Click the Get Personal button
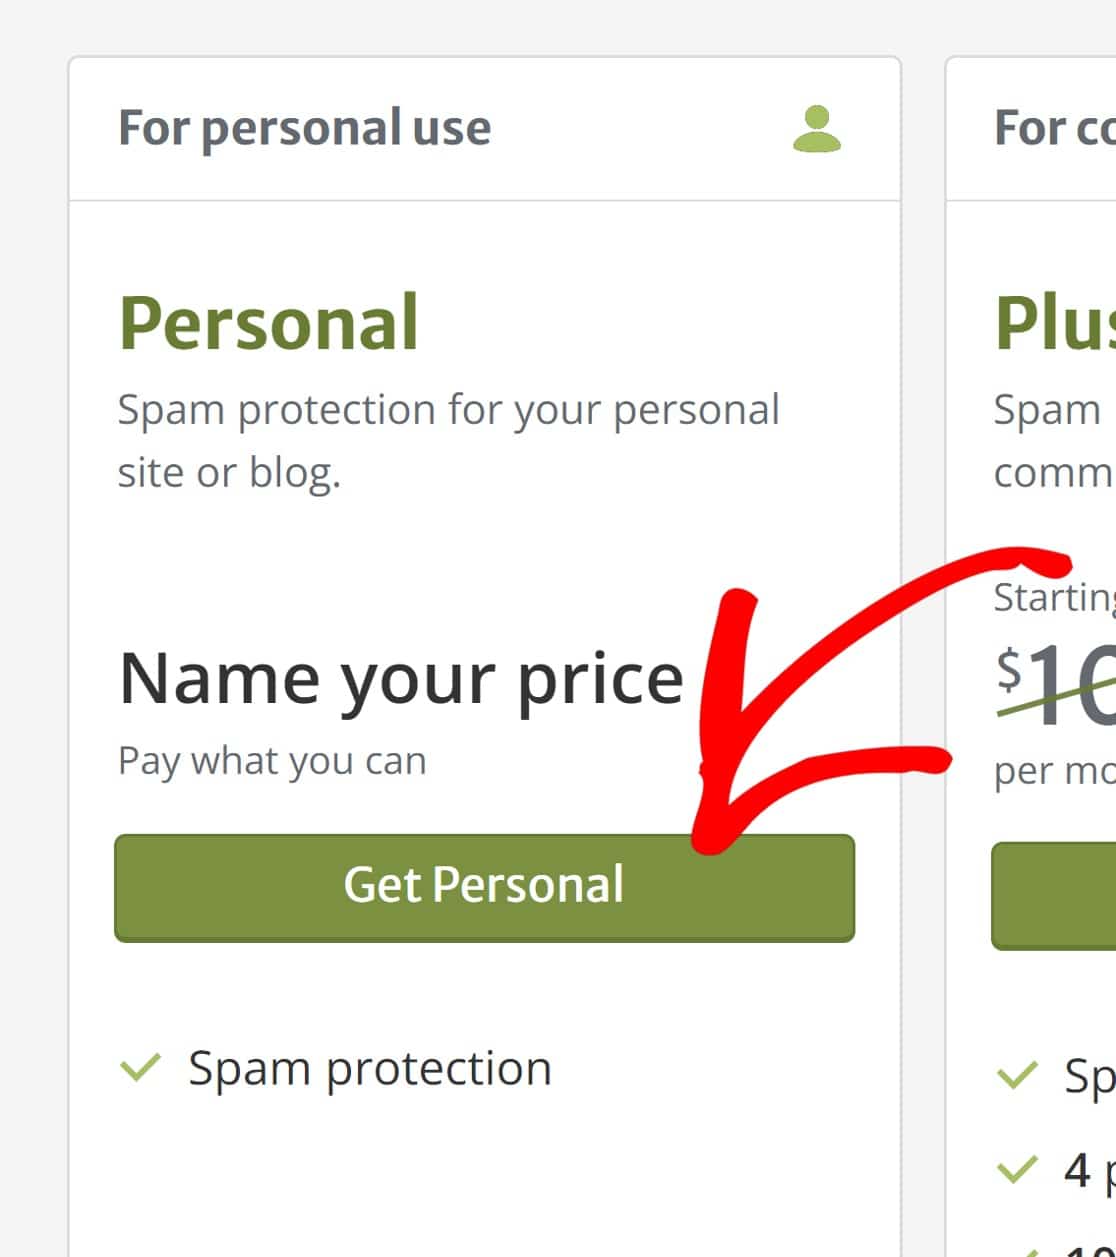 click(485, 888)
